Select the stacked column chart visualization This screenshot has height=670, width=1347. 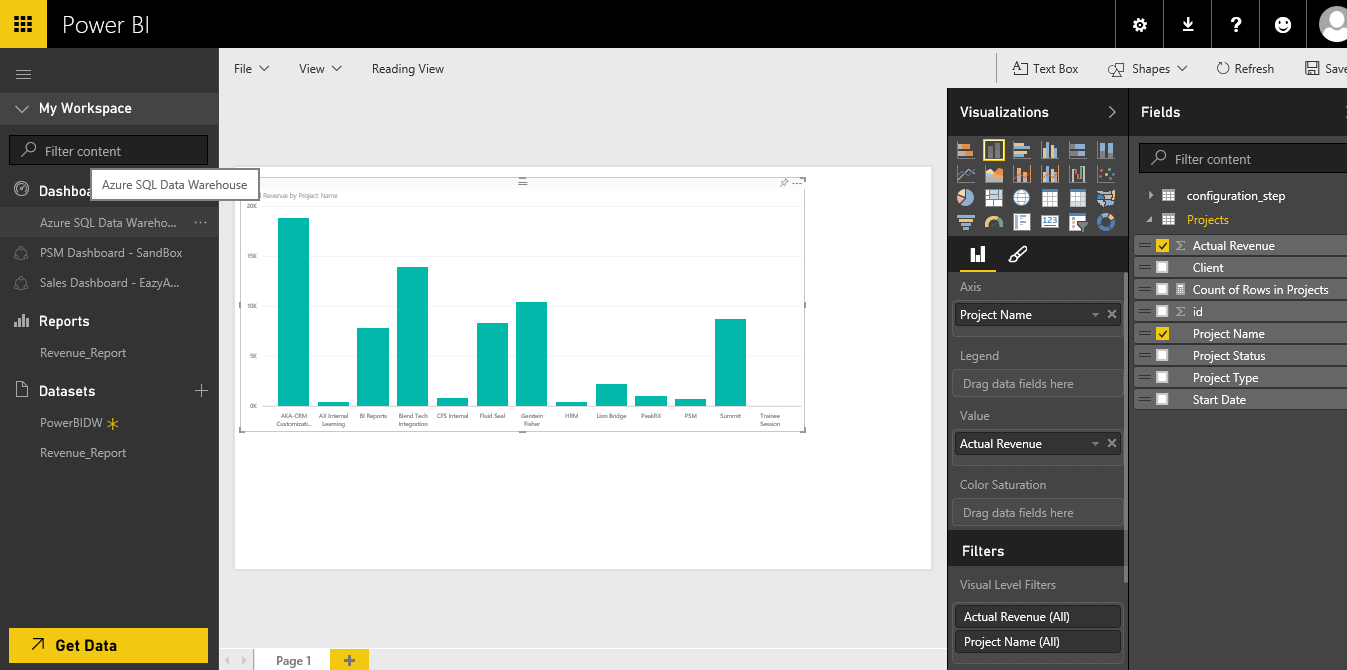[x=993, y=150]
